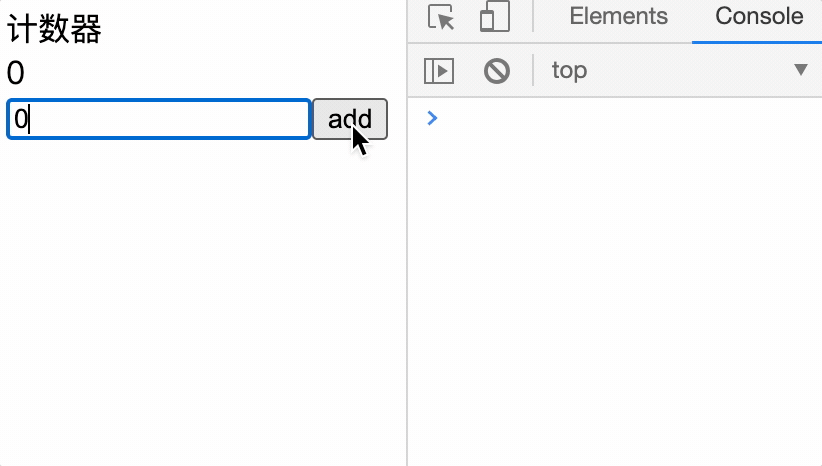Toggle the device toolbar icon

494,17
